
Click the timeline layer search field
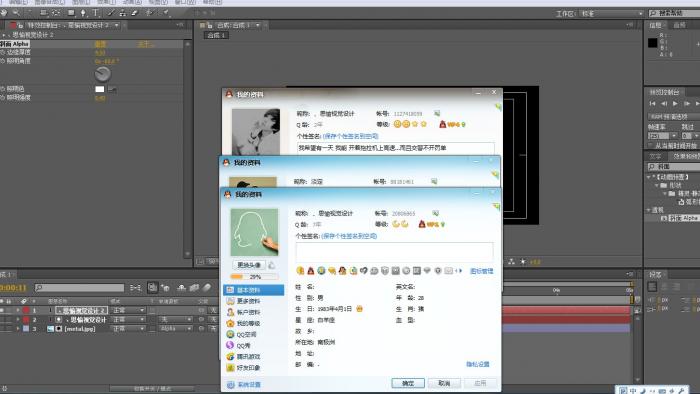point(79,288)
